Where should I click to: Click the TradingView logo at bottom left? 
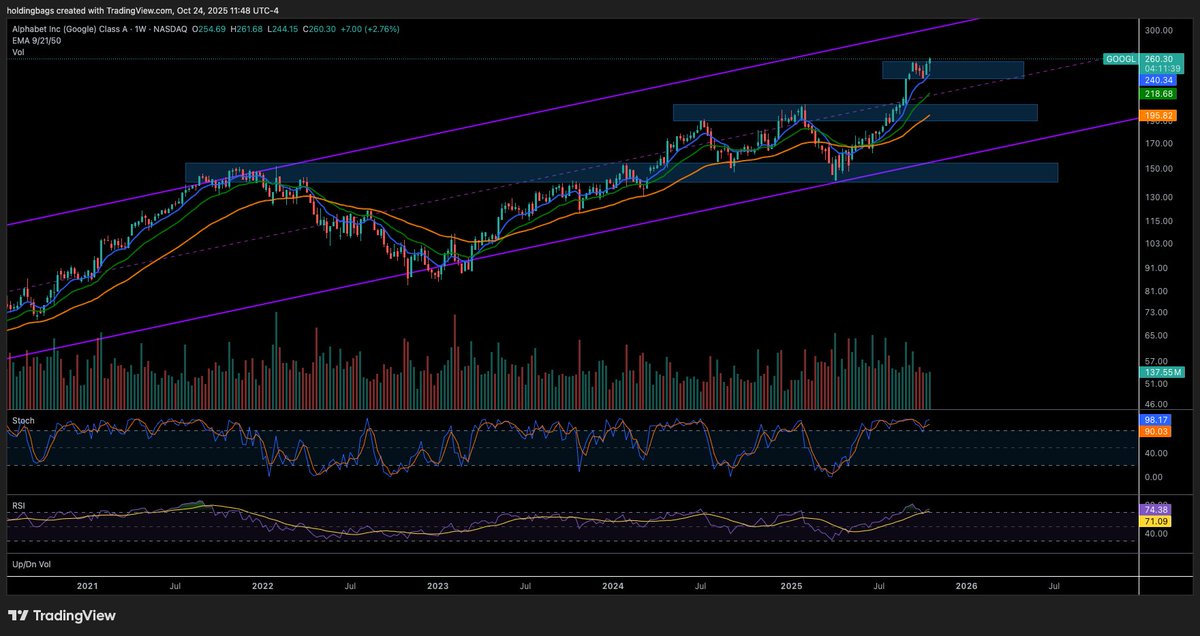tap(62, 616)
